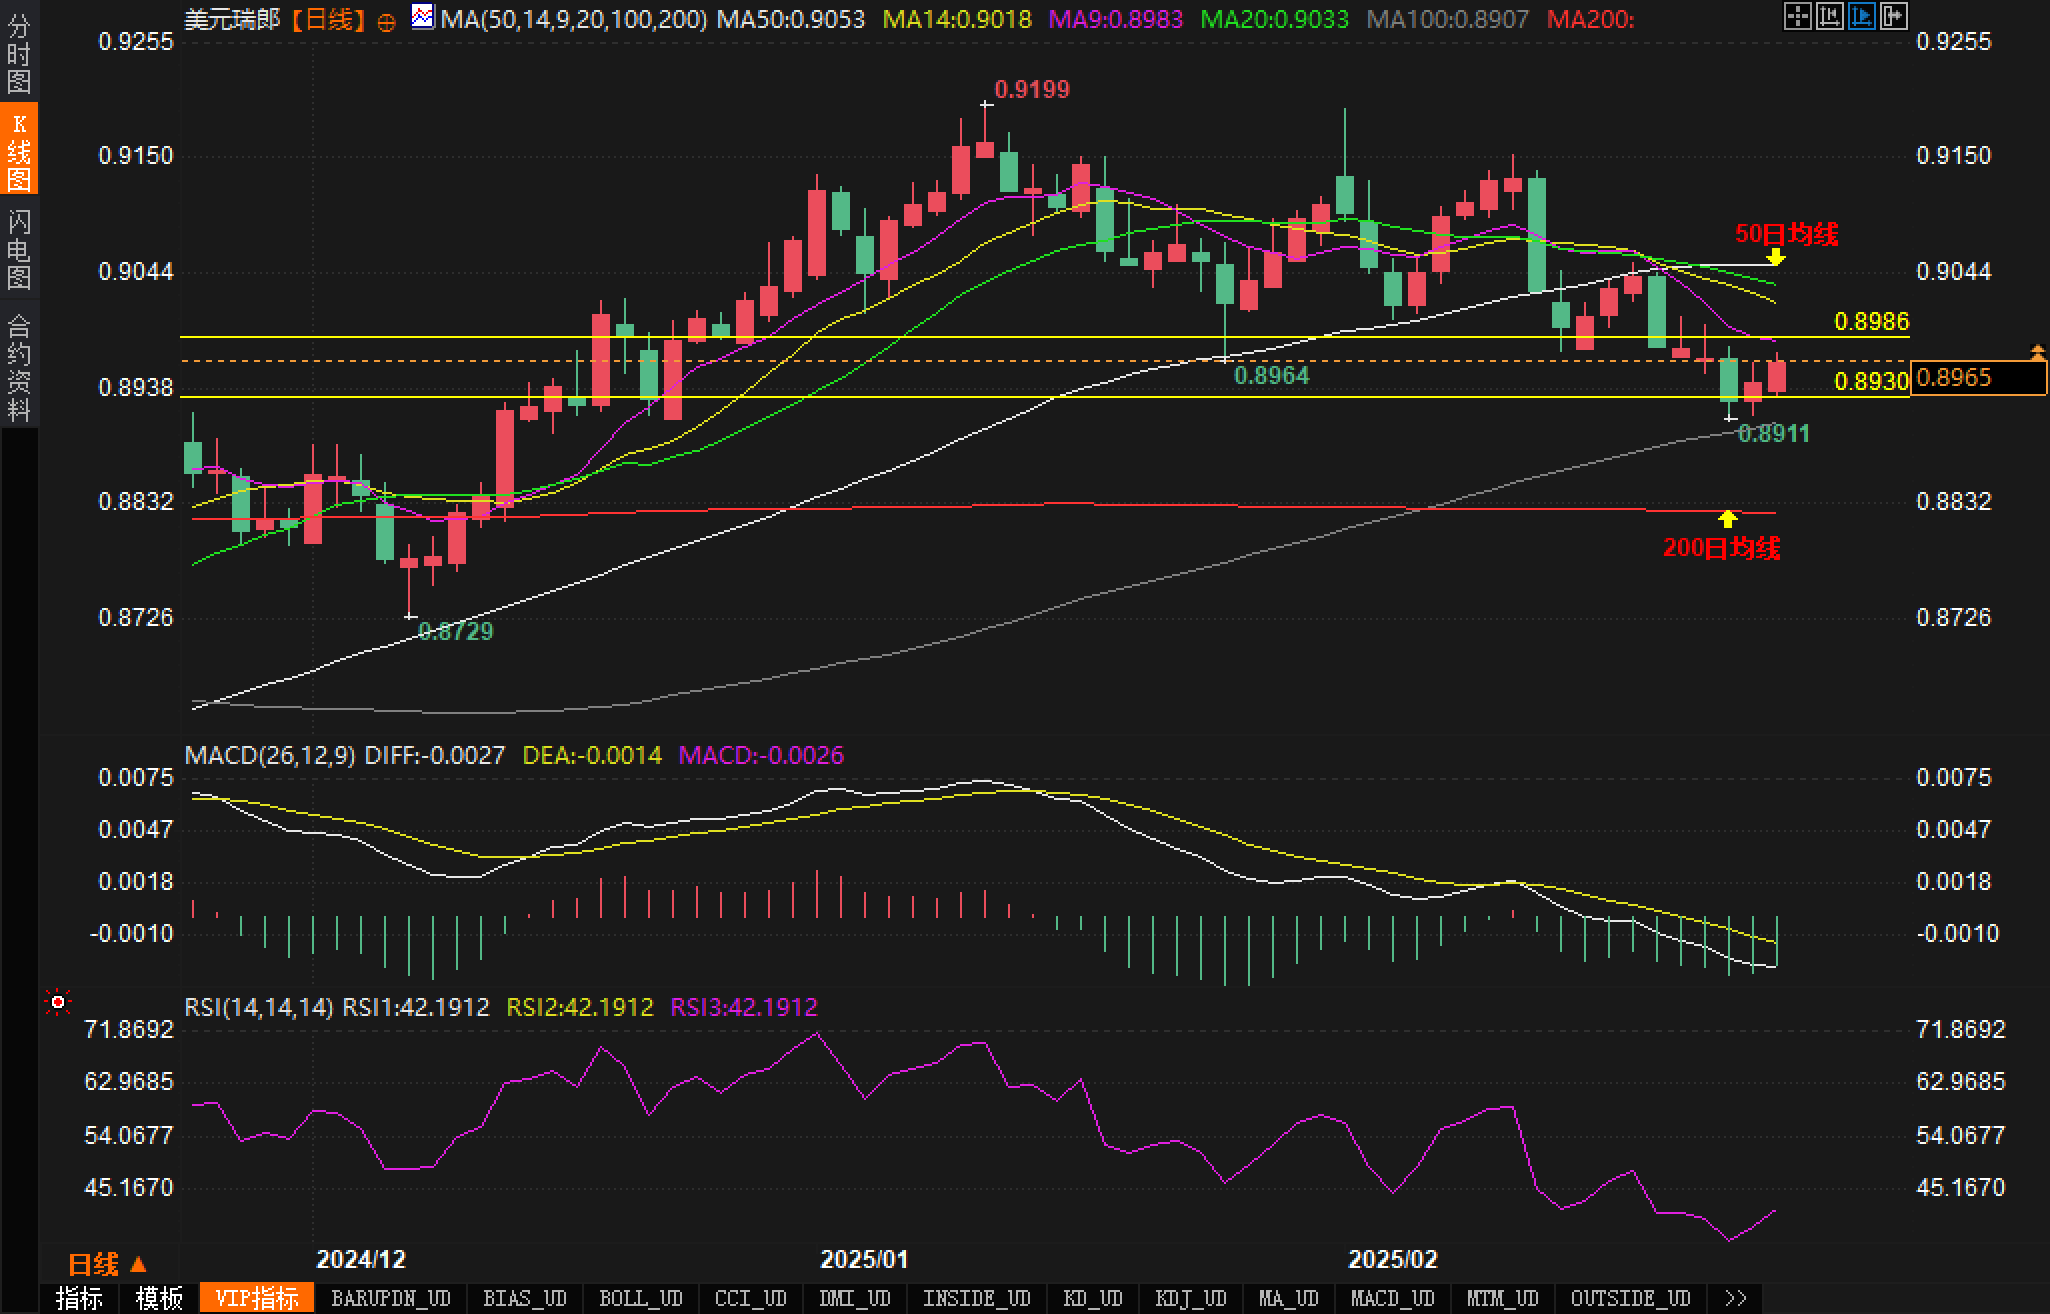Open the 合约资料 sidebar tab
Screen dimensions: 2050x1314
tap(19, 367)
